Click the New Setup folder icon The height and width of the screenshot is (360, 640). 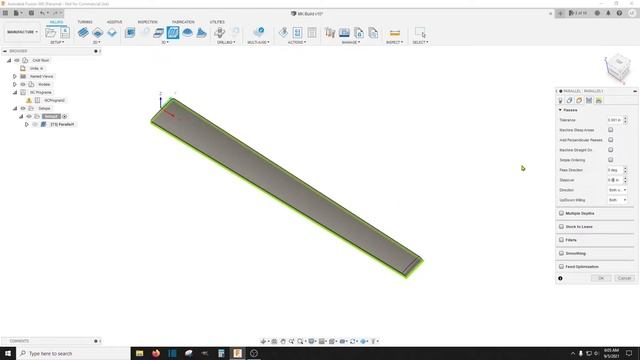51,33
